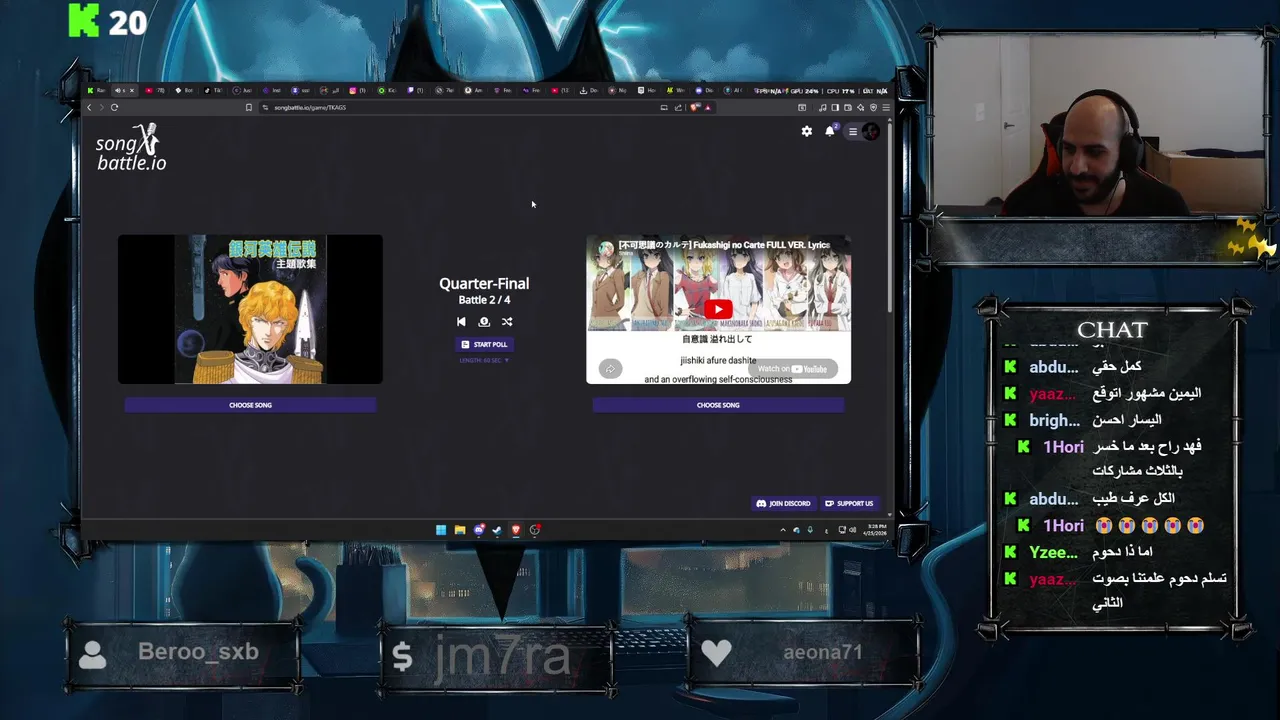
Task: Click Watch on YouTube link
Action: coord(793,369)
